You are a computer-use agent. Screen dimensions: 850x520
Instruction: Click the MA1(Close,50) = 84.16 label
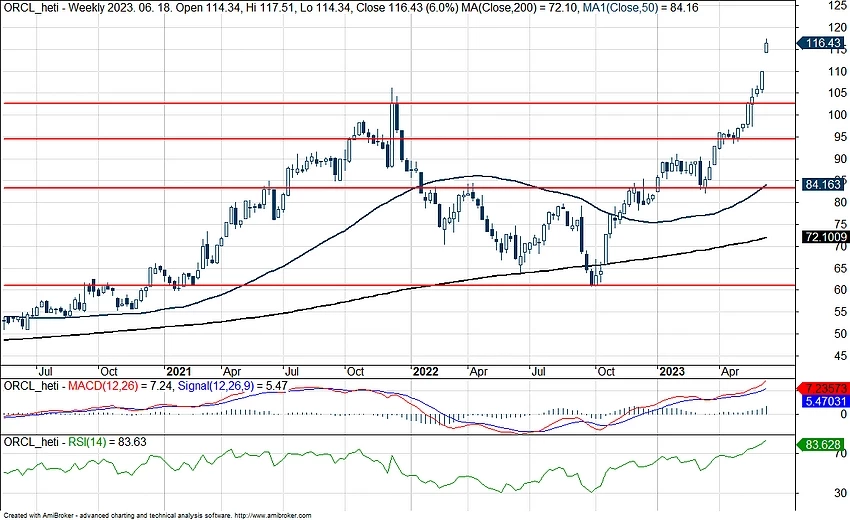click(x=643, y=8)
